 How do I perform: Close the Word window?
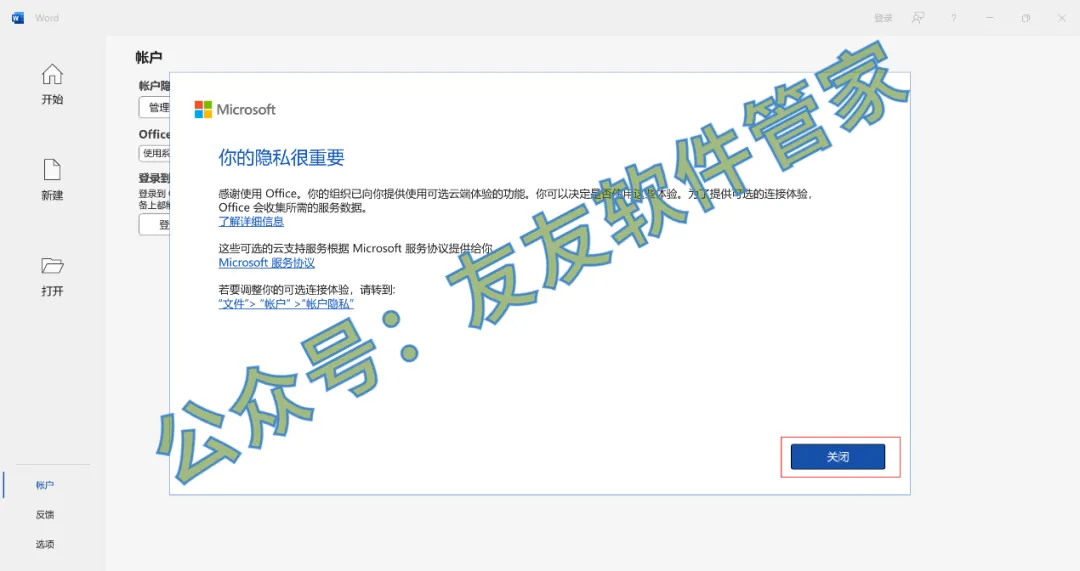(1062, 18)
